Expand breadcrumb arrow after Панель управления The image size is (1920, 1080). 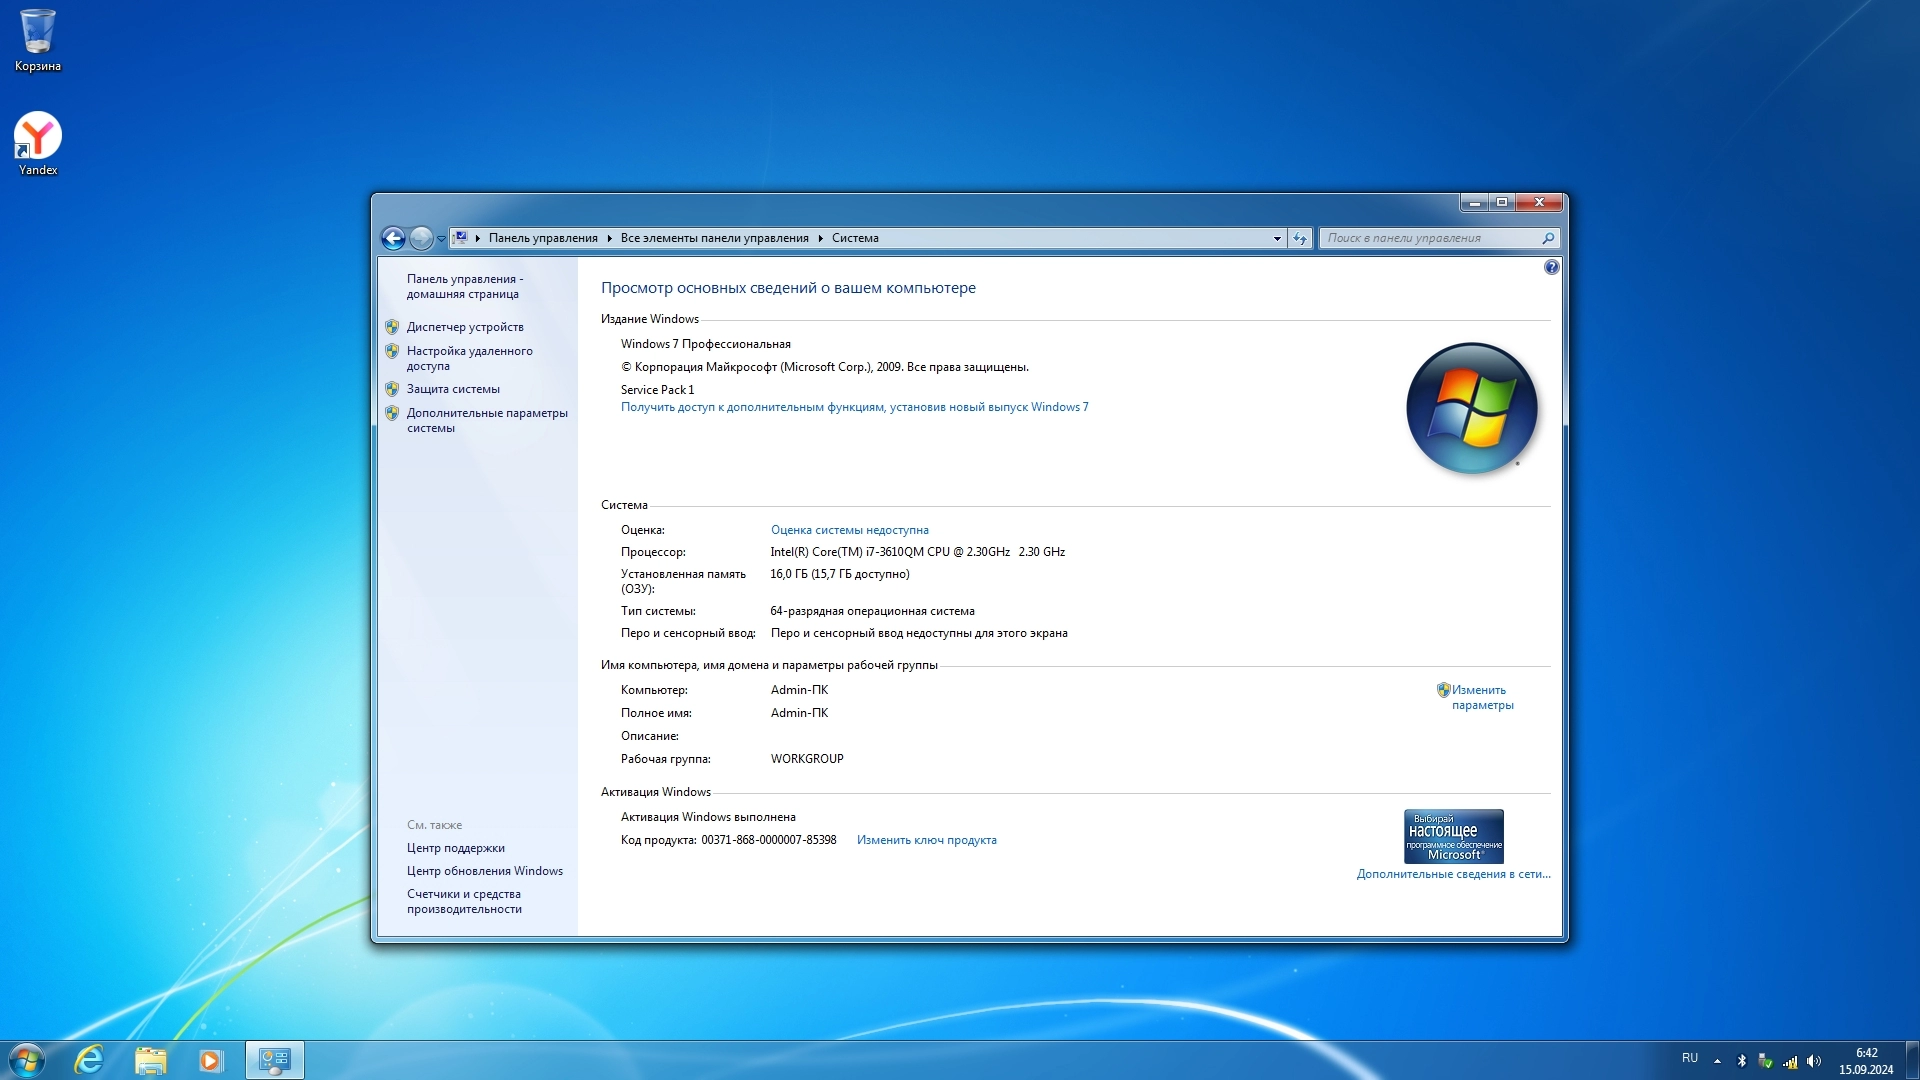pyautogui.click(x=609, y=238)
